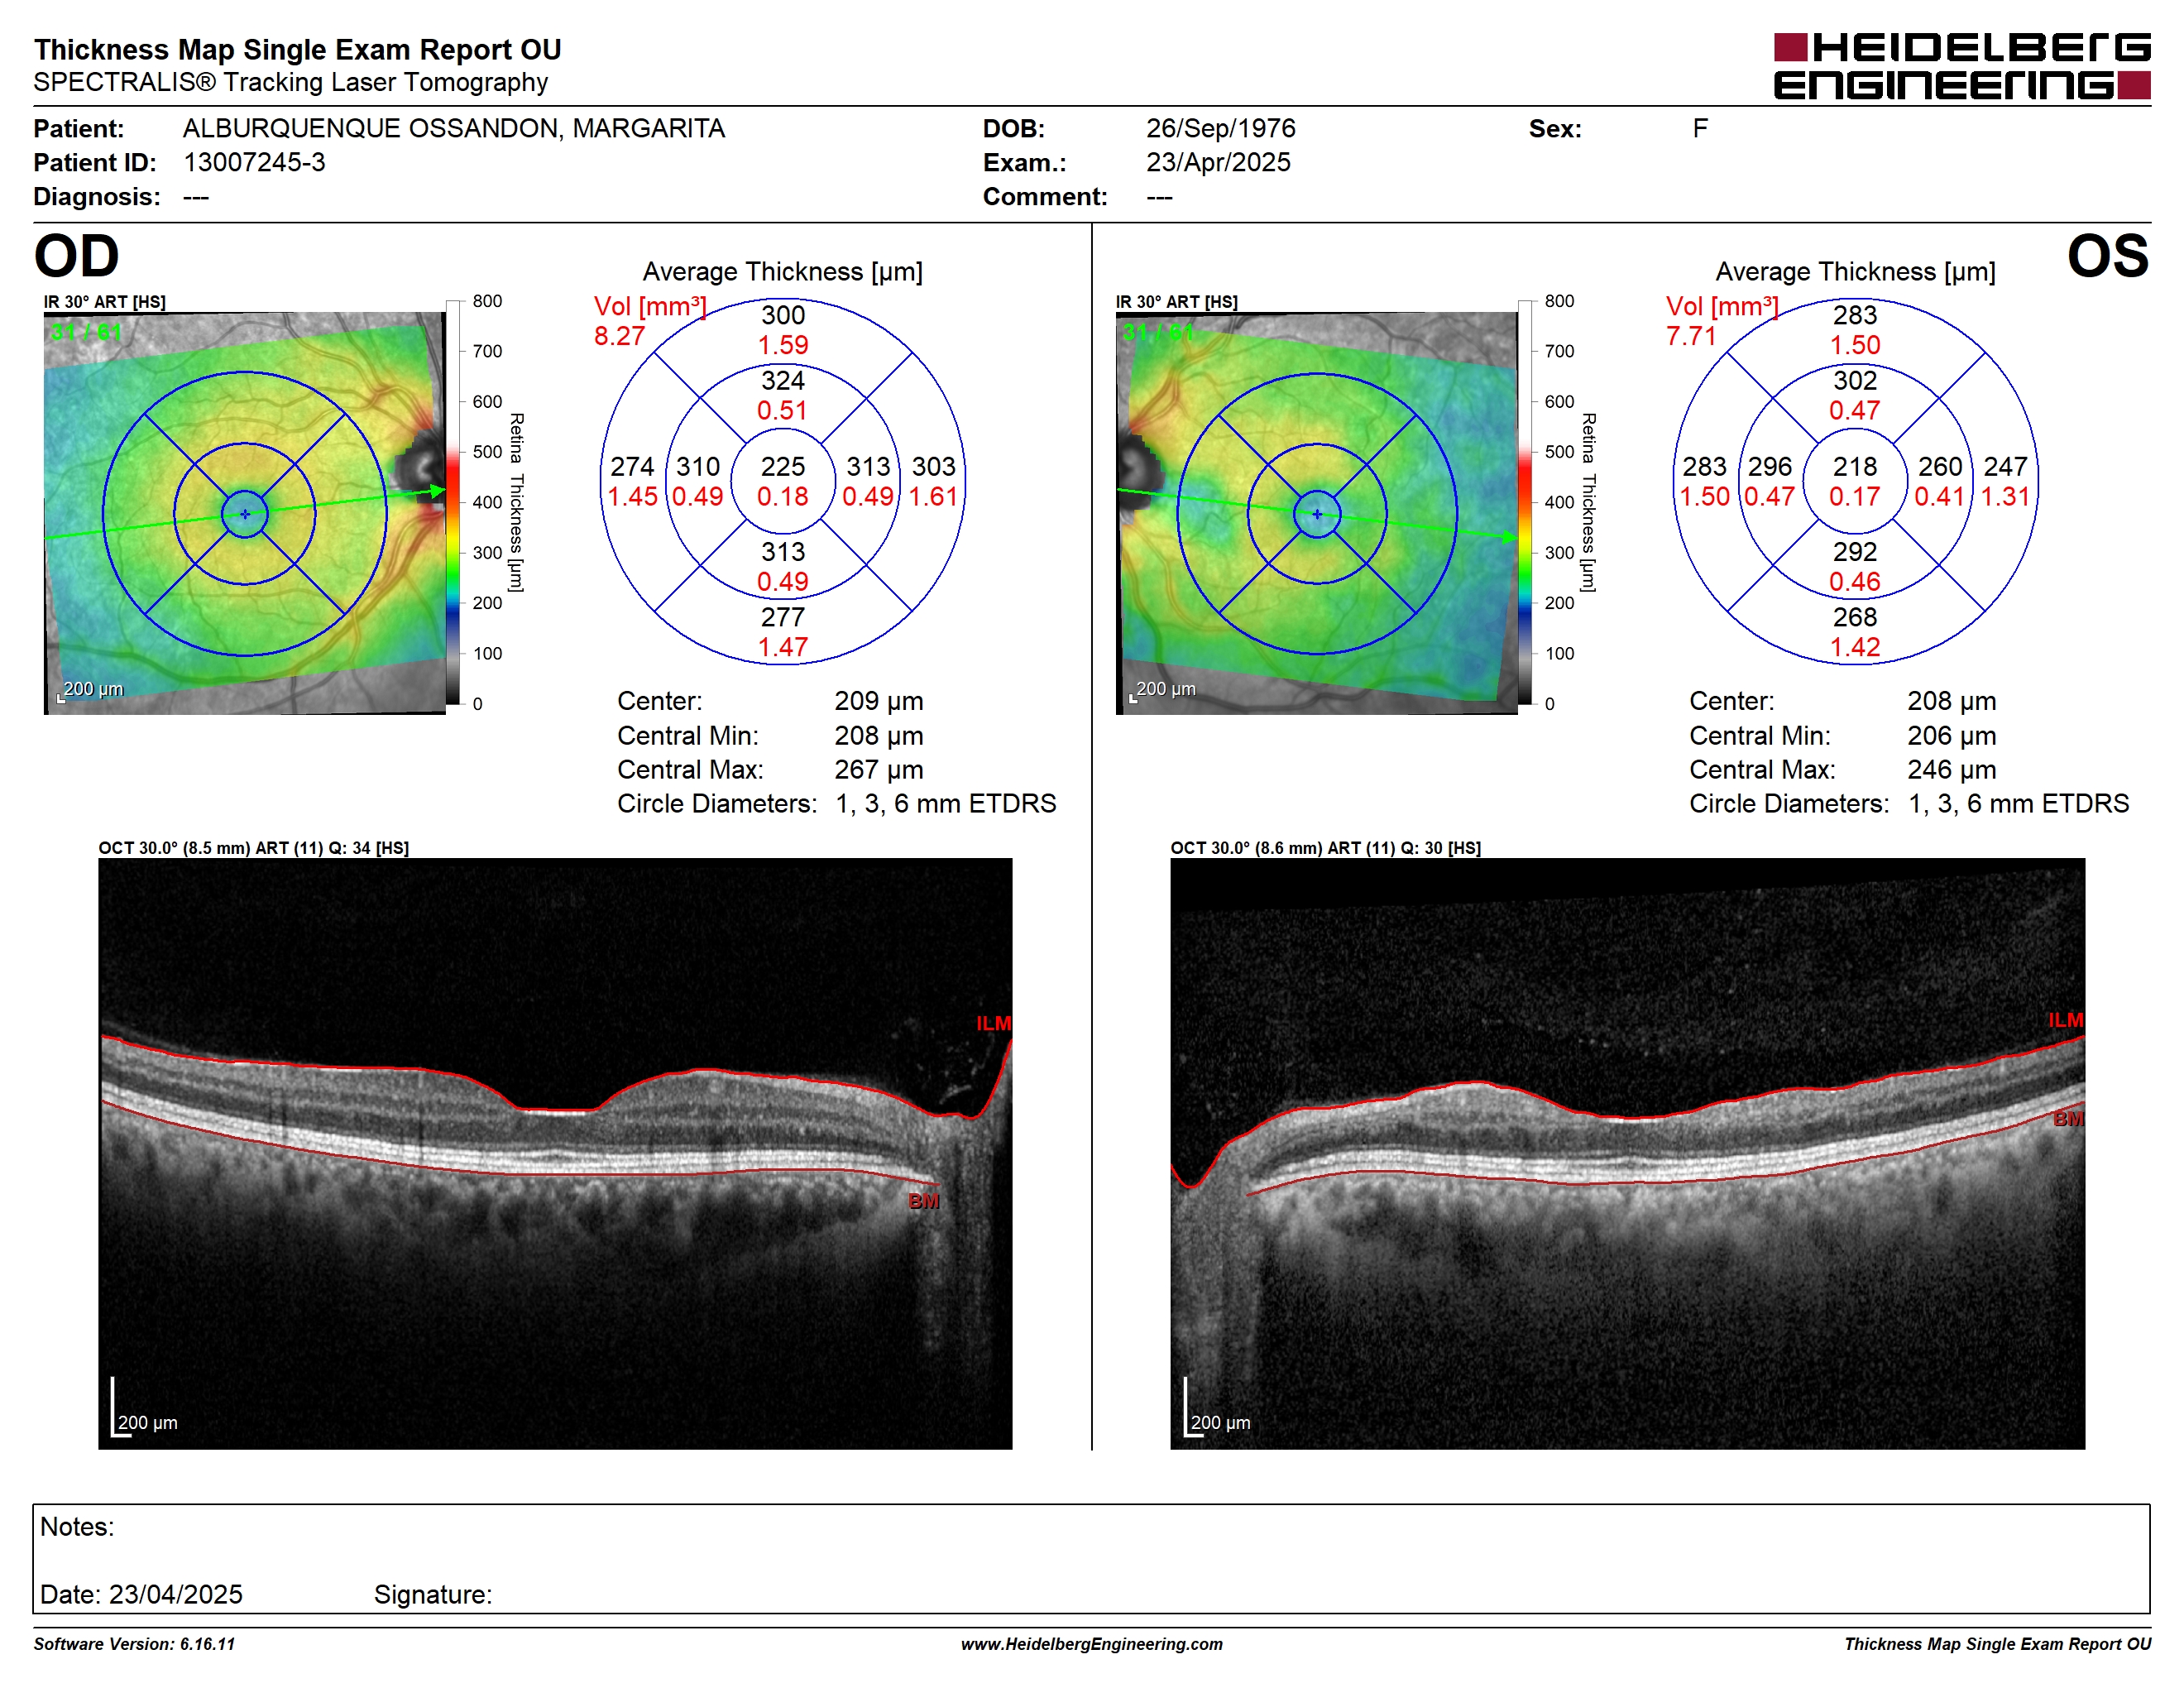Click the Notes field area

(1092, 1559)
